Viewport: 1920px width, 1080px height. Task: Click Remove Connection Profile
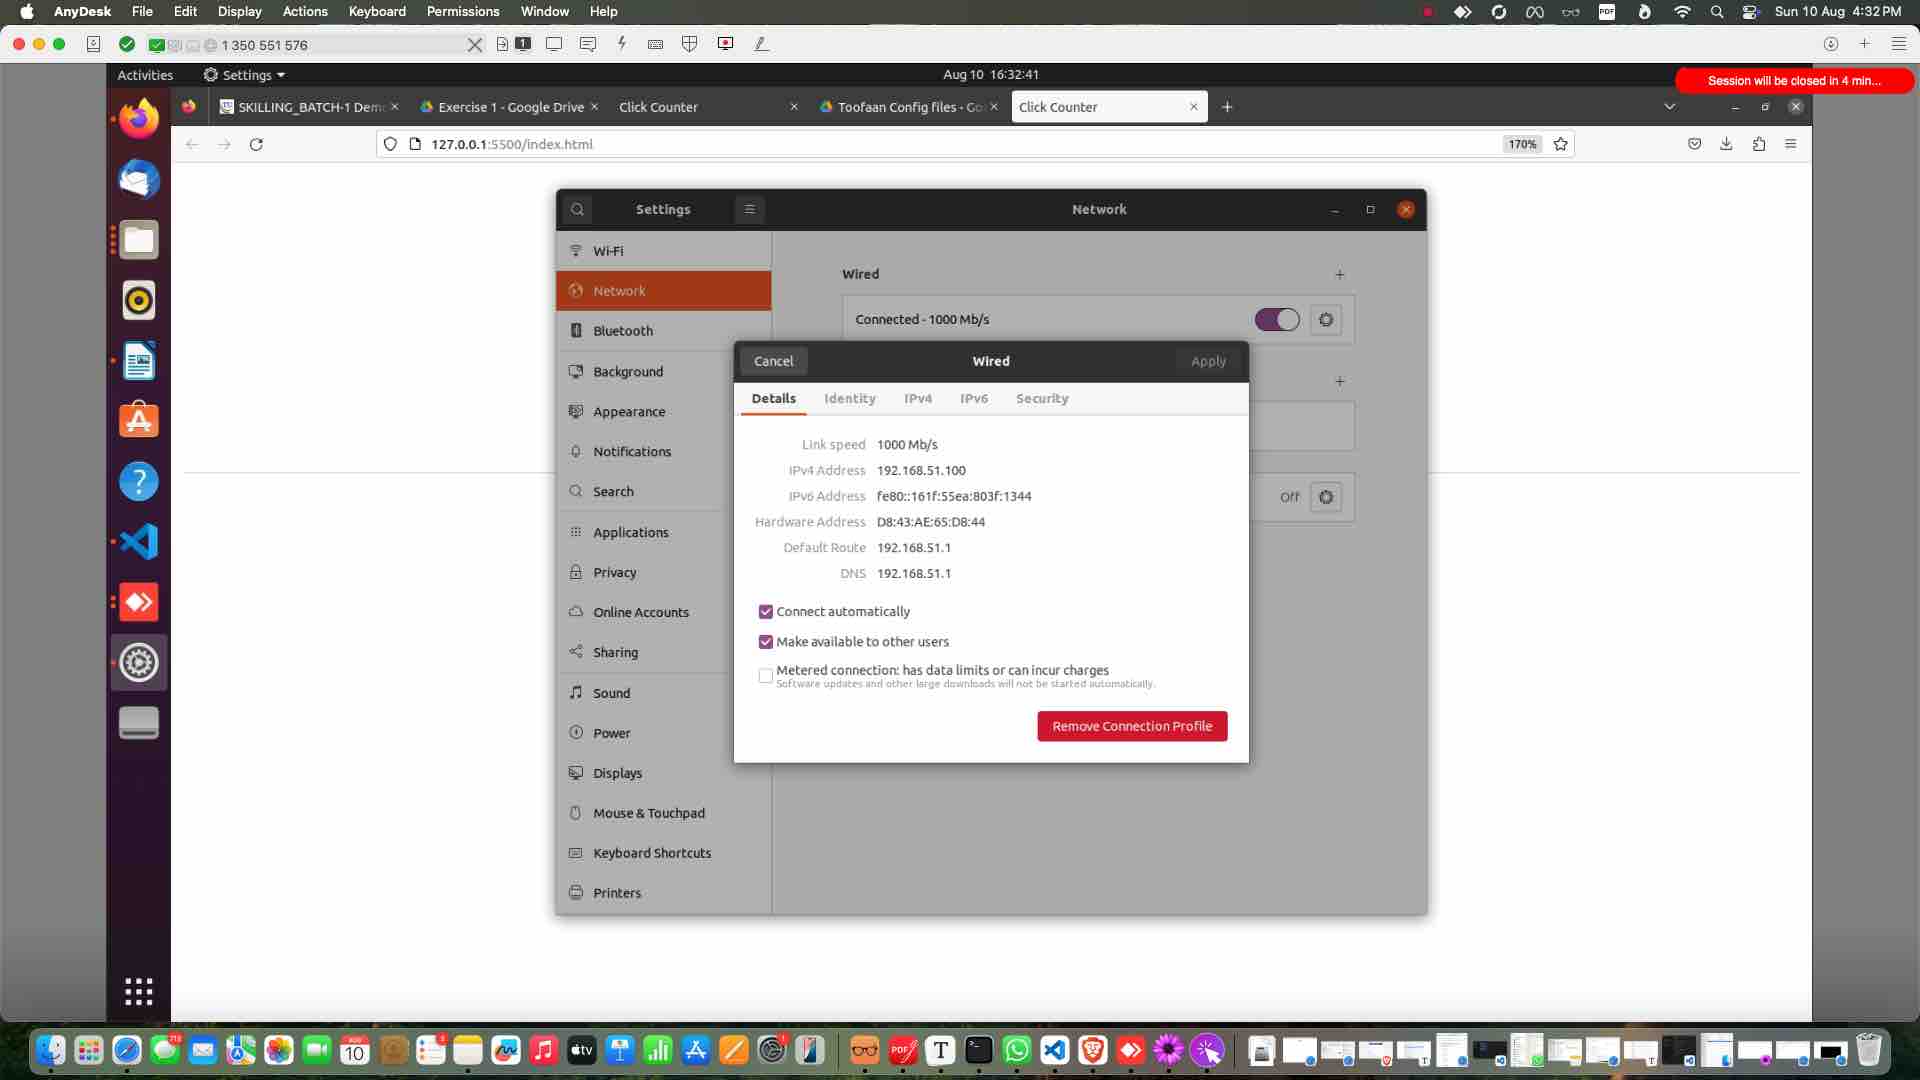1131,726
